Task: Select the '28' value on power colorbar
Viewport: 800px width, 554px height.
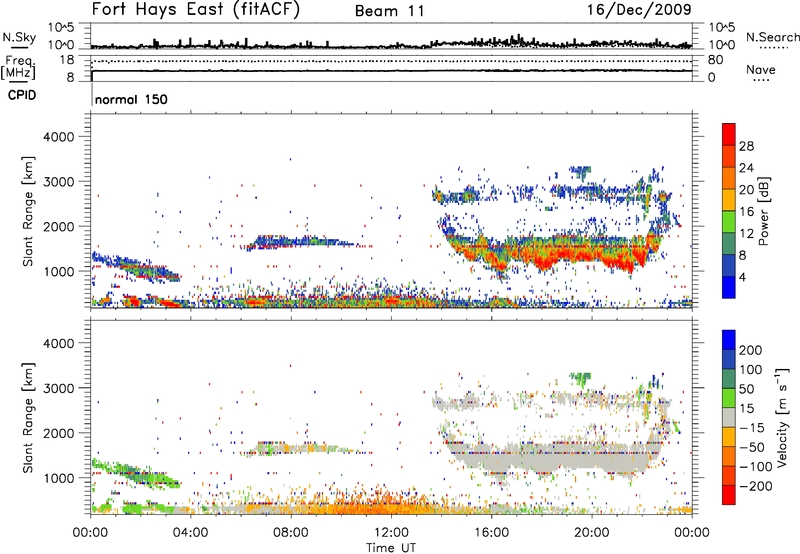Action: pos(746,146)
